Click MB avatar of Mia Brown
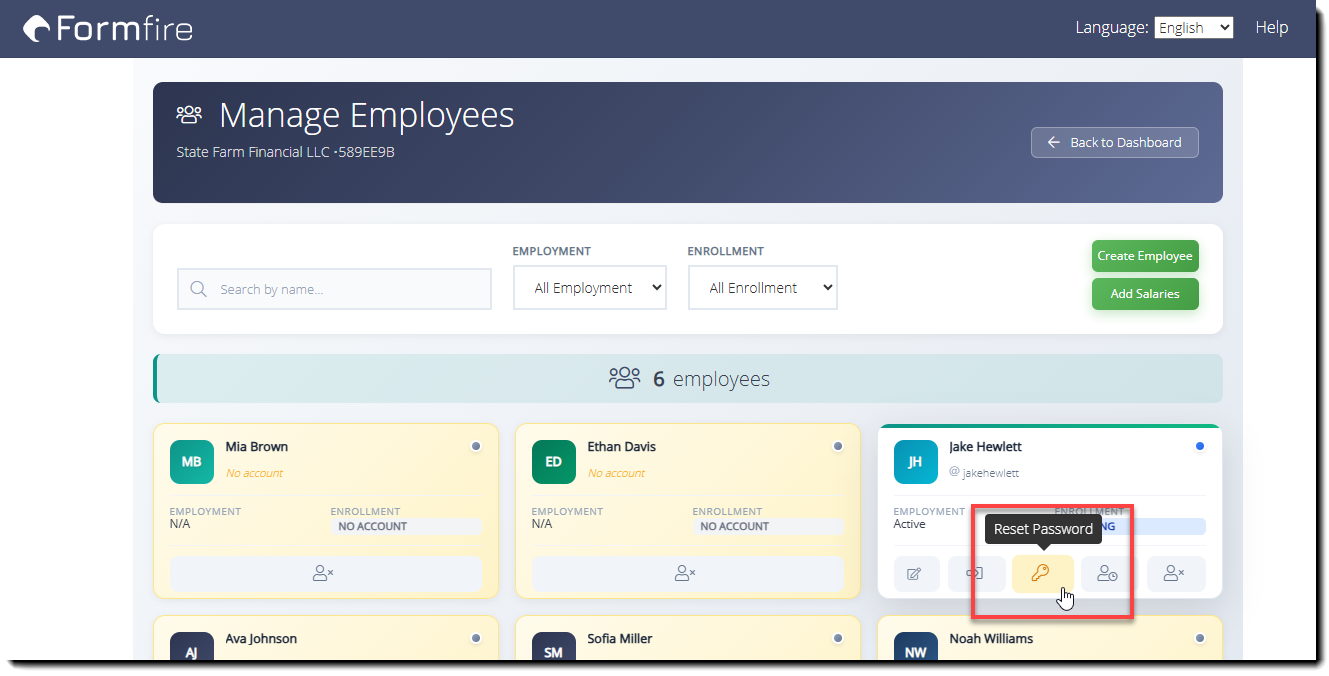Screen dimensions: 1329x676 coord(192,462)
